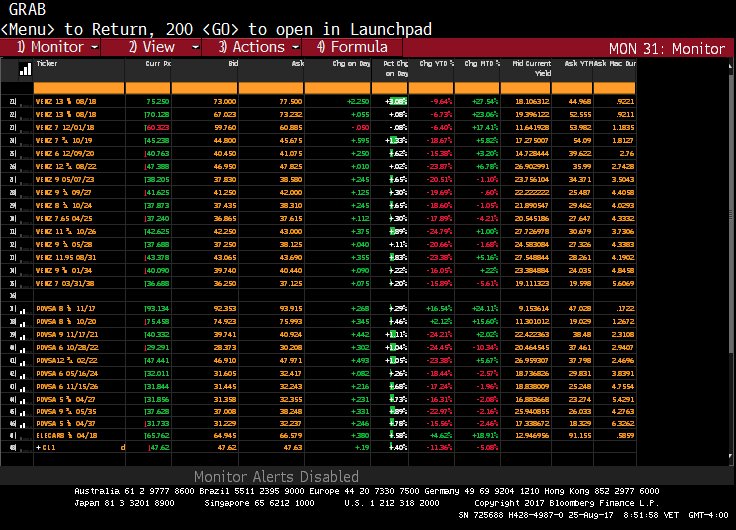736x530 pixels.
Task: Open chart icon for PDVSA 12 ¾ 02/22 row
Action: pos(23,362)
